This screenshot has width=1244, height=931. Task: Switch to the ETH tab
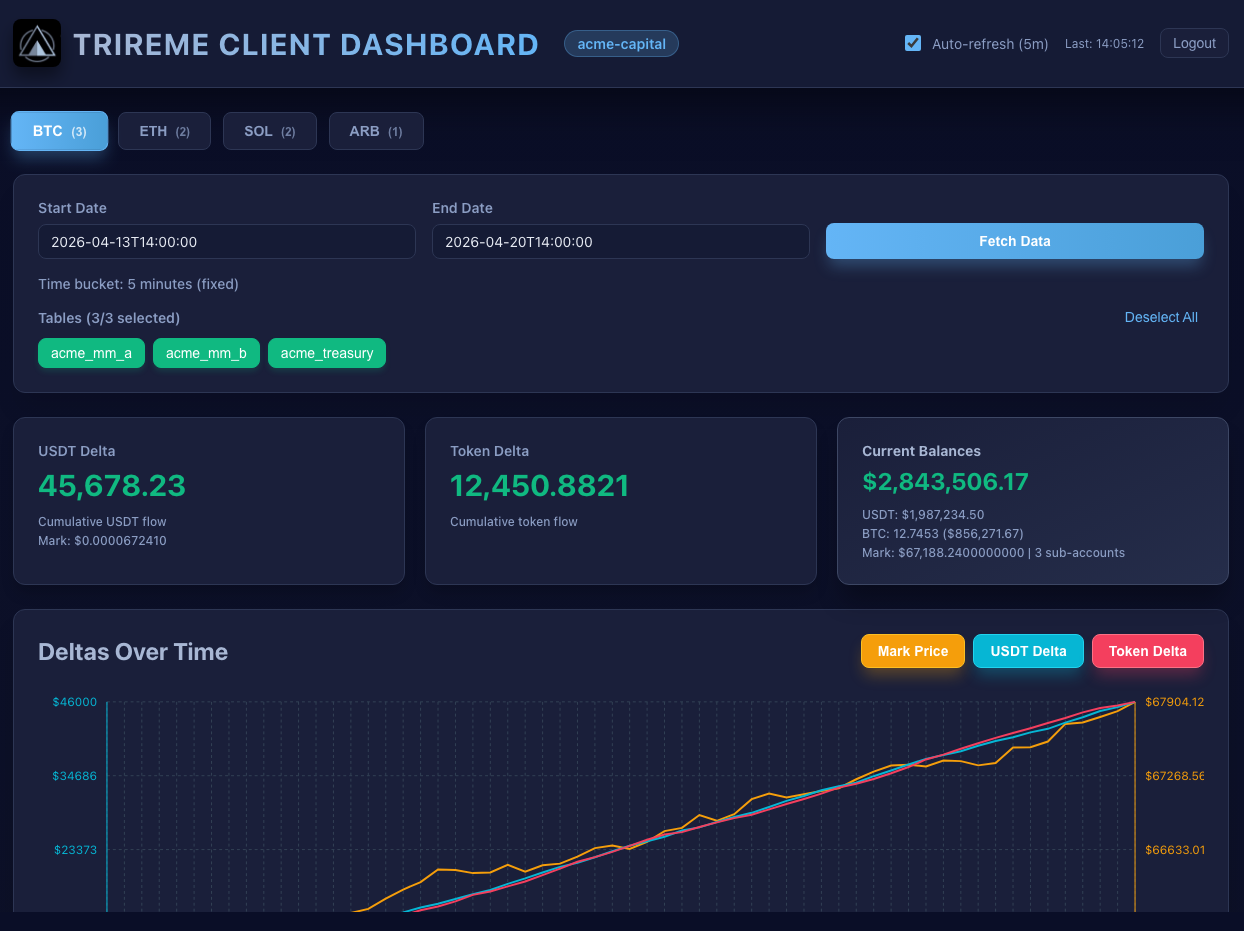coord(164,131)
